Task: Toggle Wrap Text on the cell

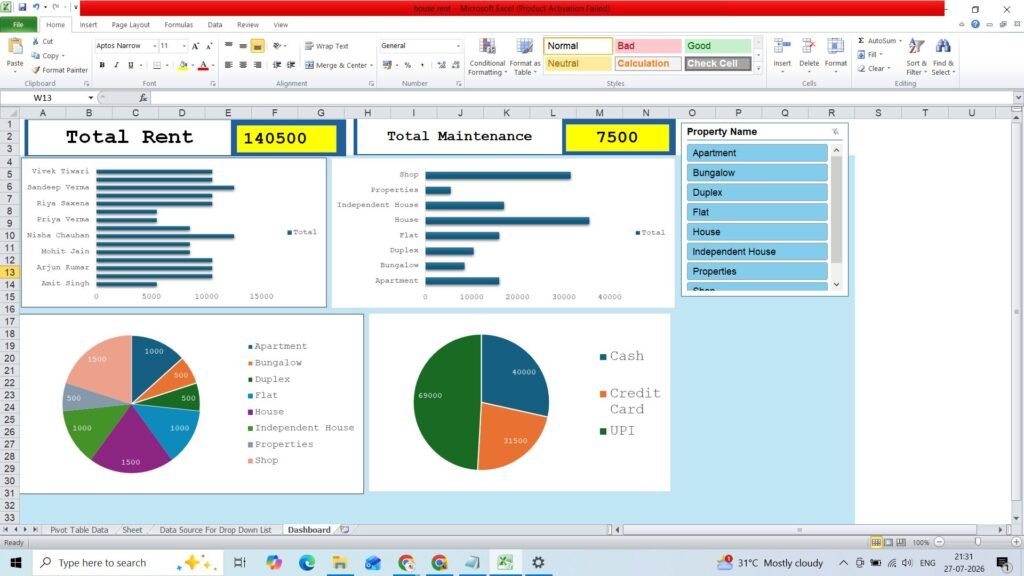Action: [x=327, y=46]
